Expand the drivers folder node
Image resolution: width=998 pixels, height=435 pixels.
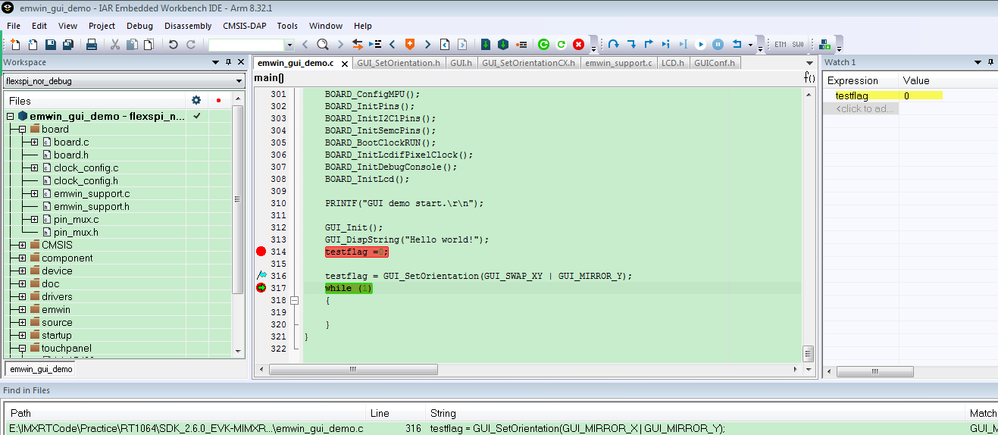(22, 297)
